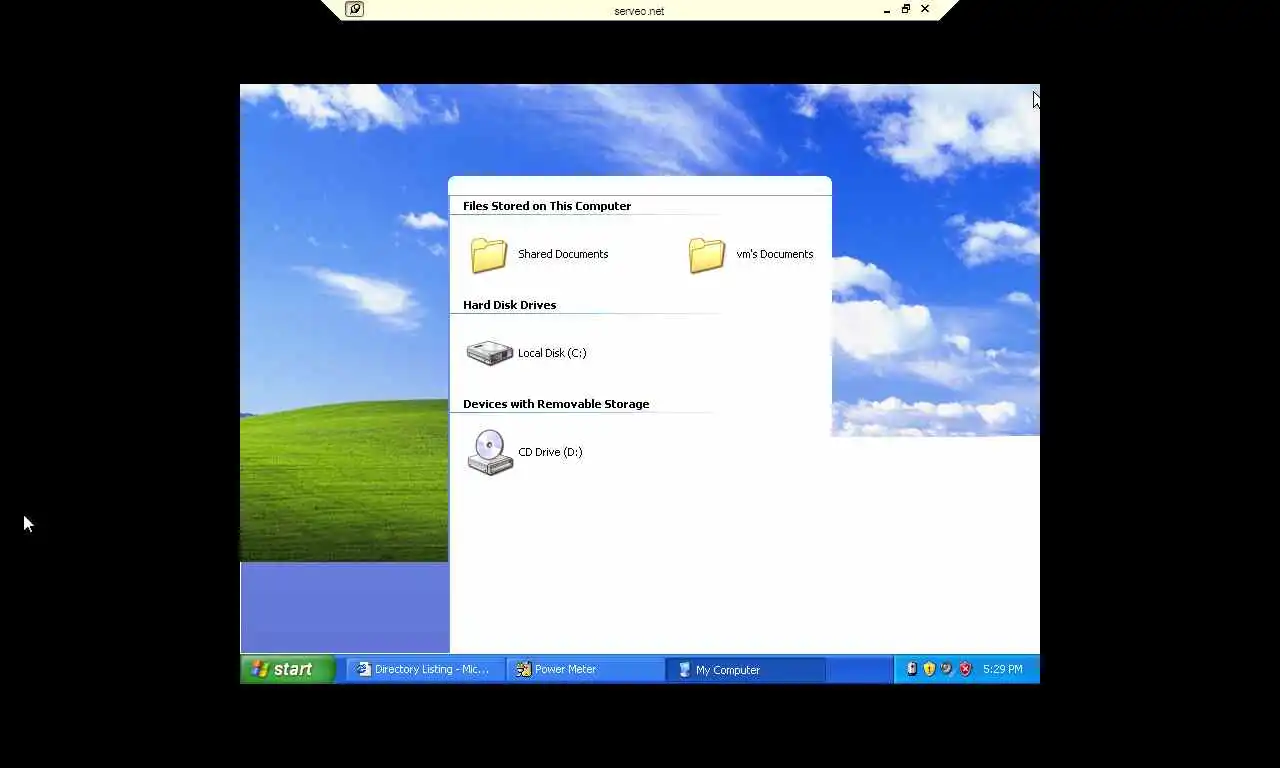Open the Start menu
1280x768 pixels.
click(288, 669)
